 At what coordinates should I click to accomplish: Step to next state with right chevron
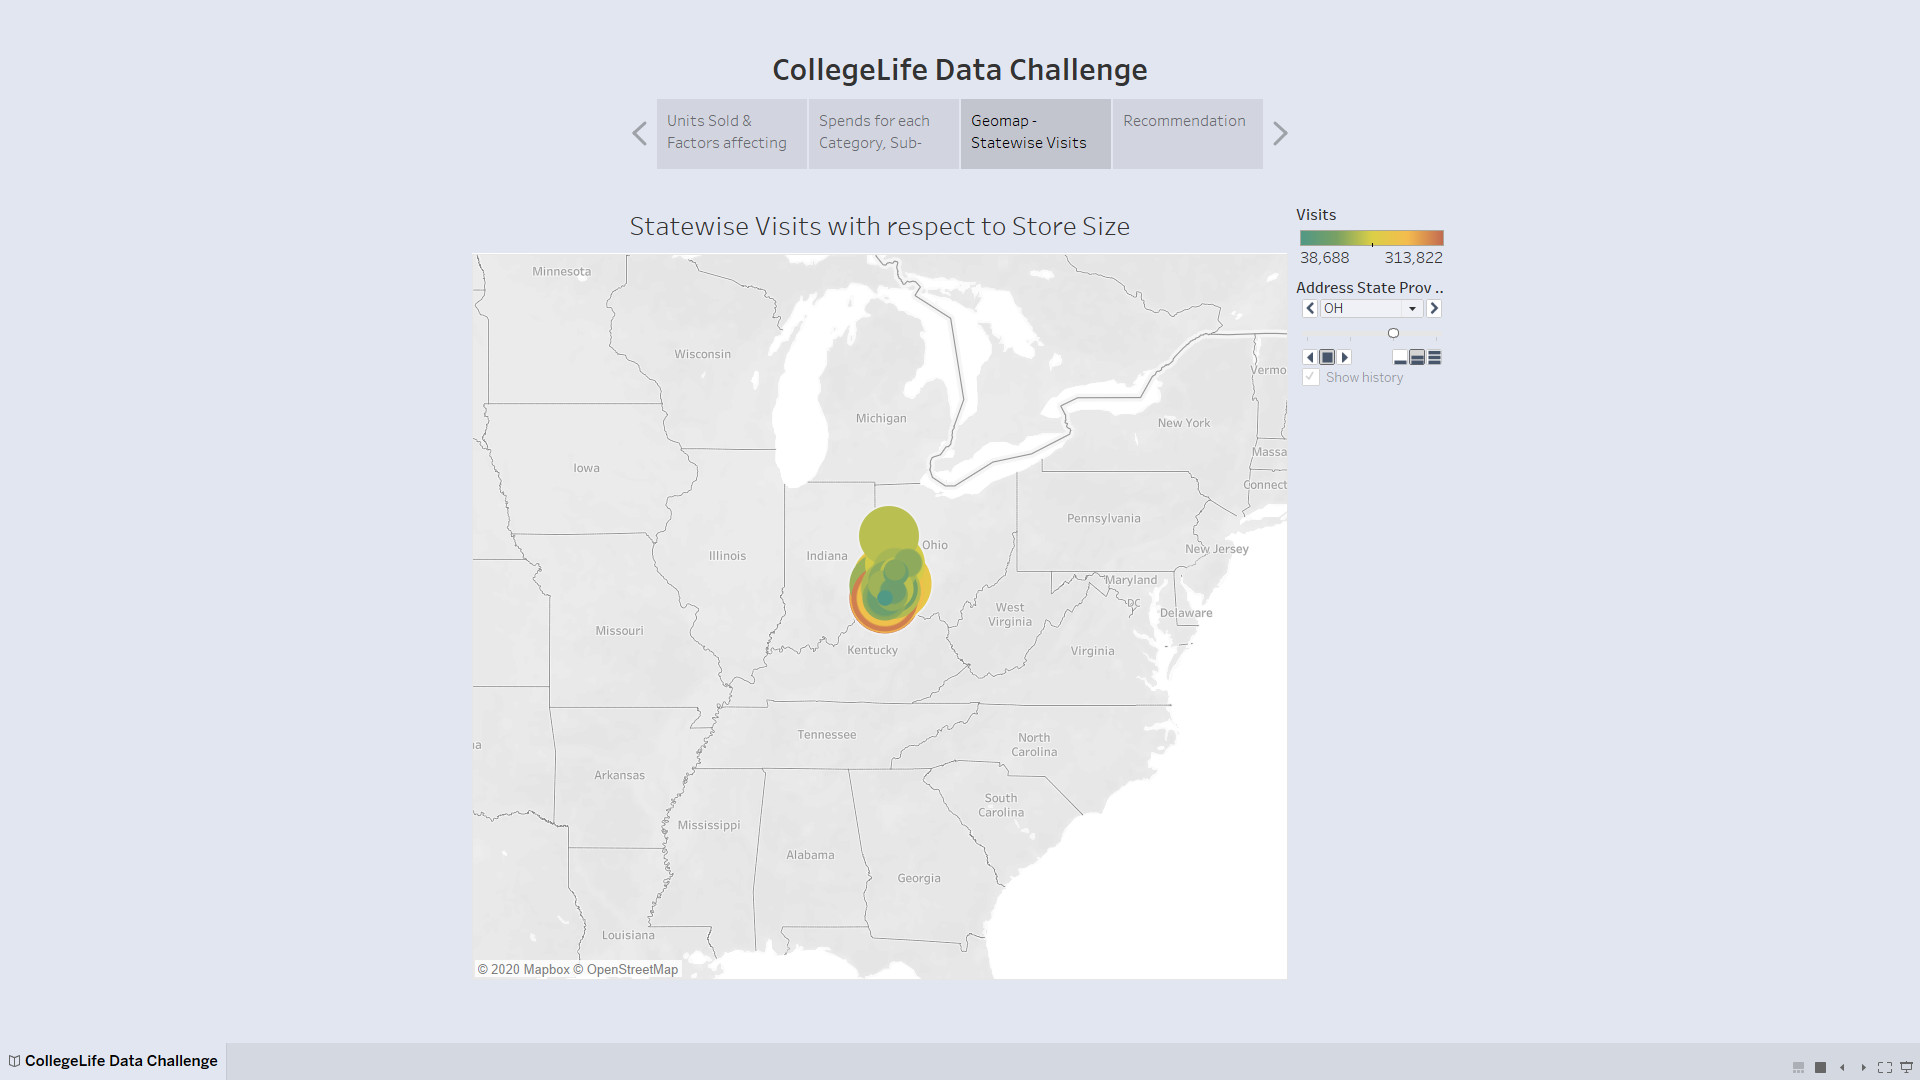point(1434,308)
